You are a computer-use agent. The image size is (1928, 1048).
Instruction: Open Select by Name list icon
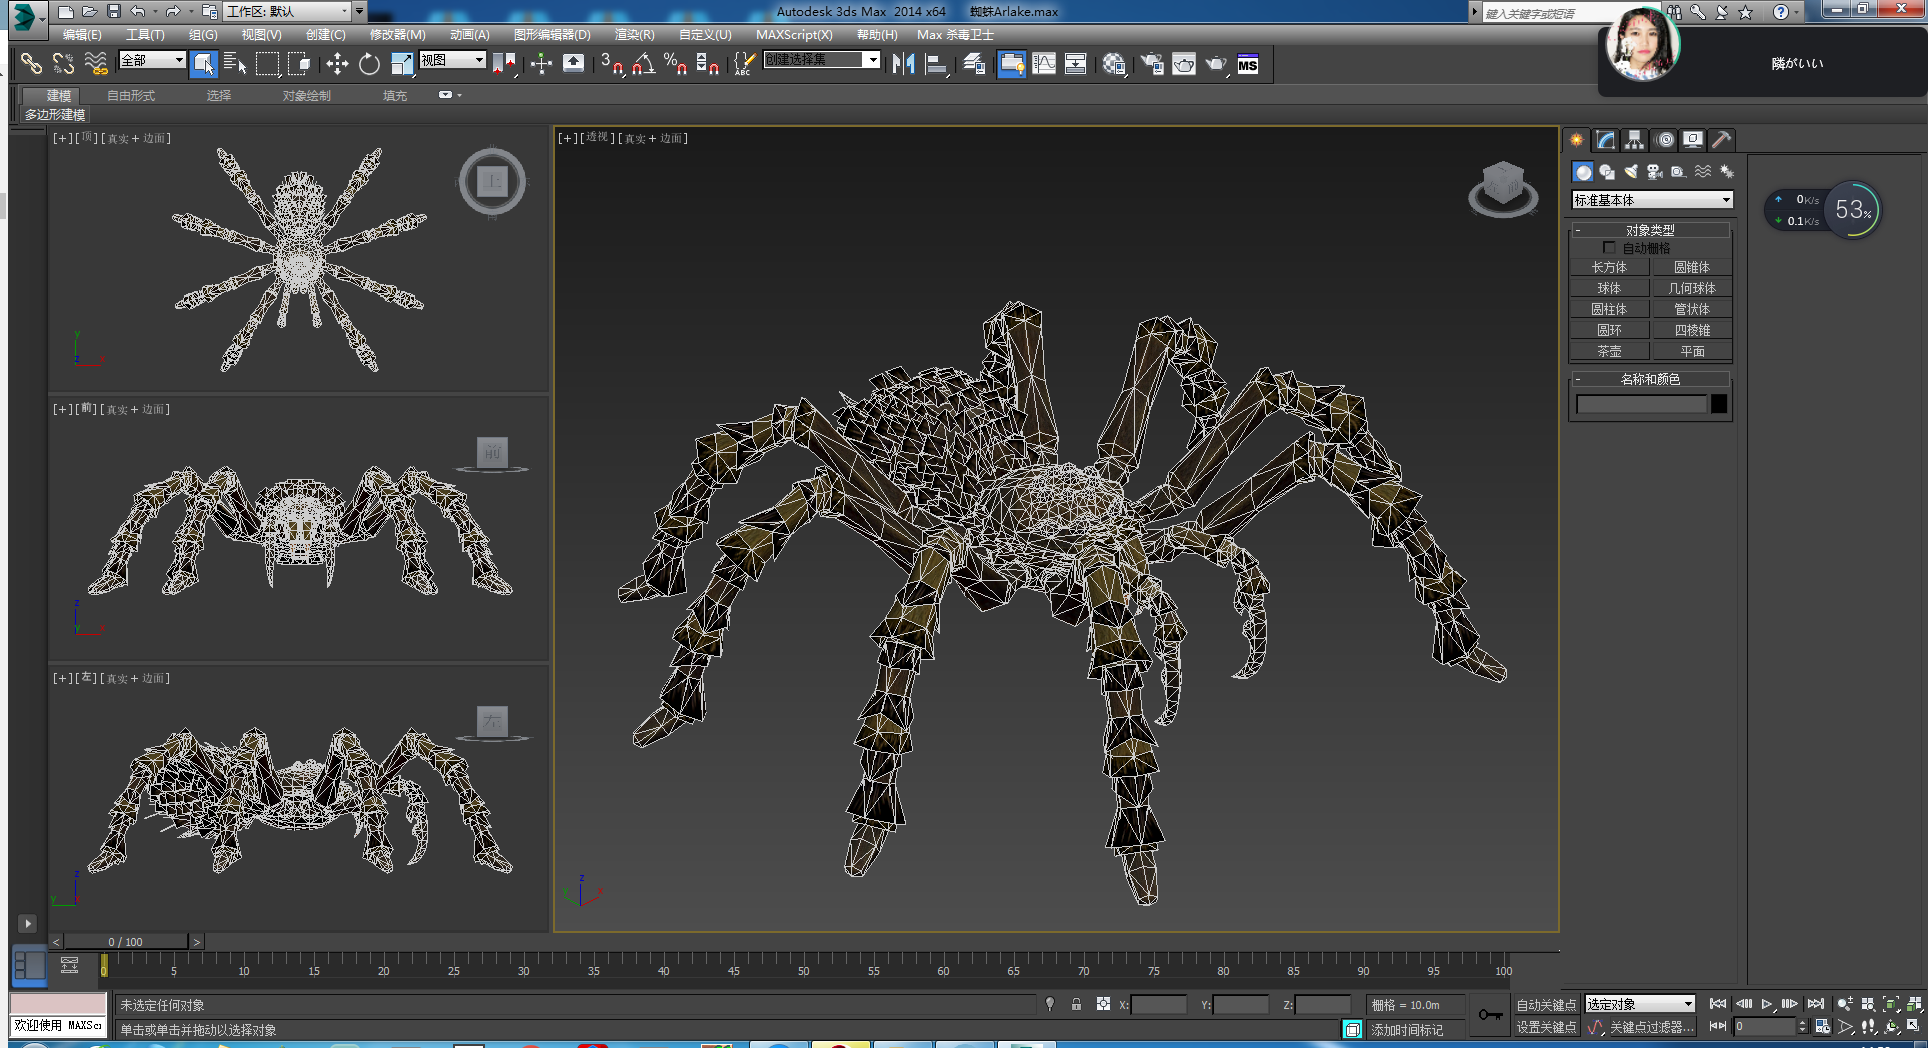pyautogui.click(x=235, y=64)
